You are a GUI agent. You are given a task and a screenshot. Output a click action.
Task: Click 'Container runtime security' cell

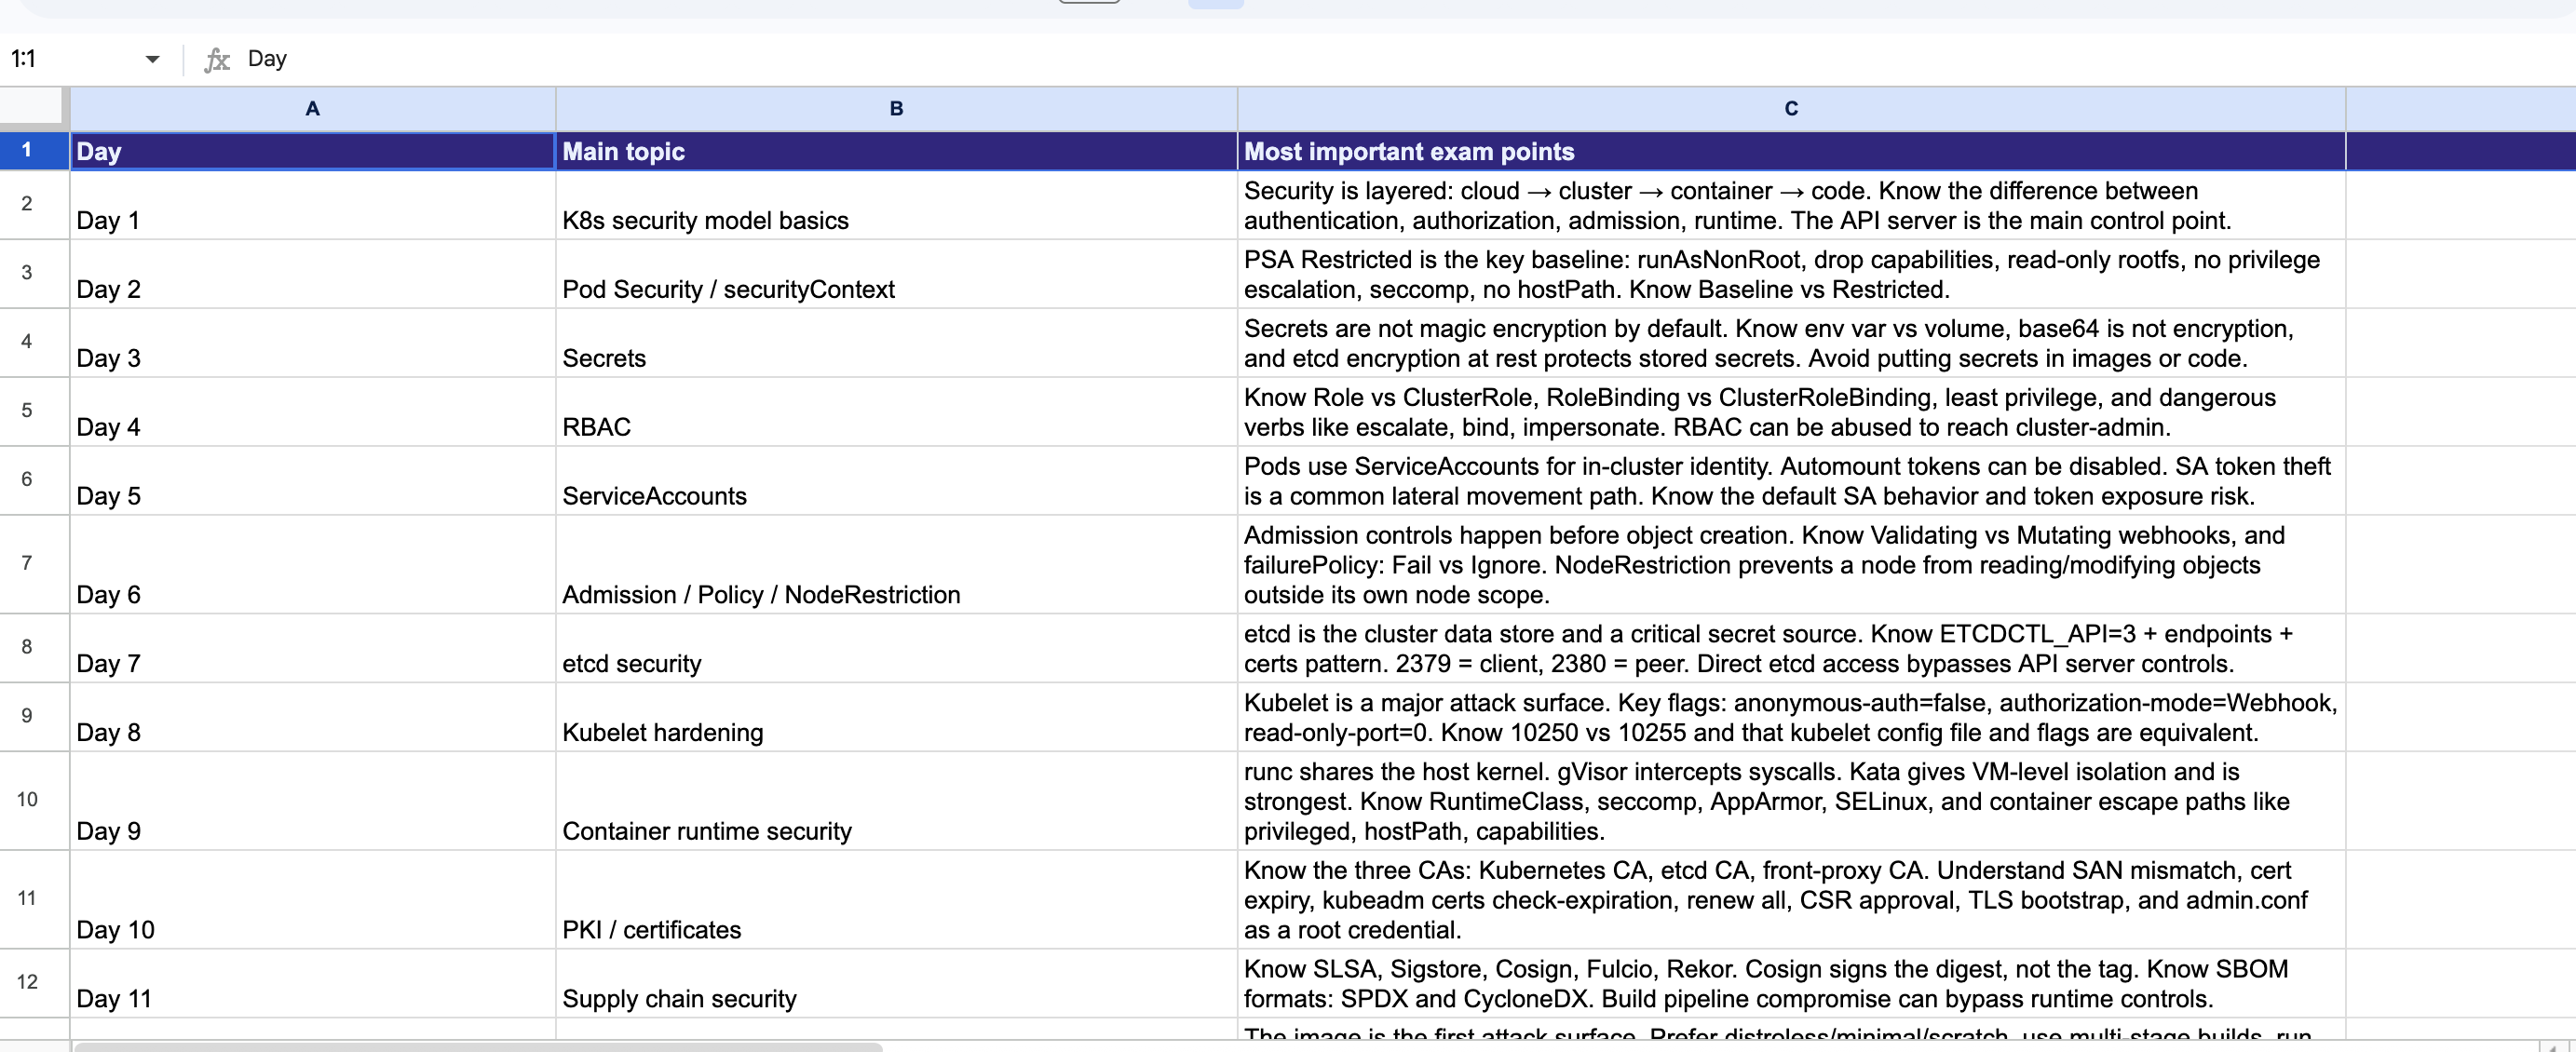(896, 801)
